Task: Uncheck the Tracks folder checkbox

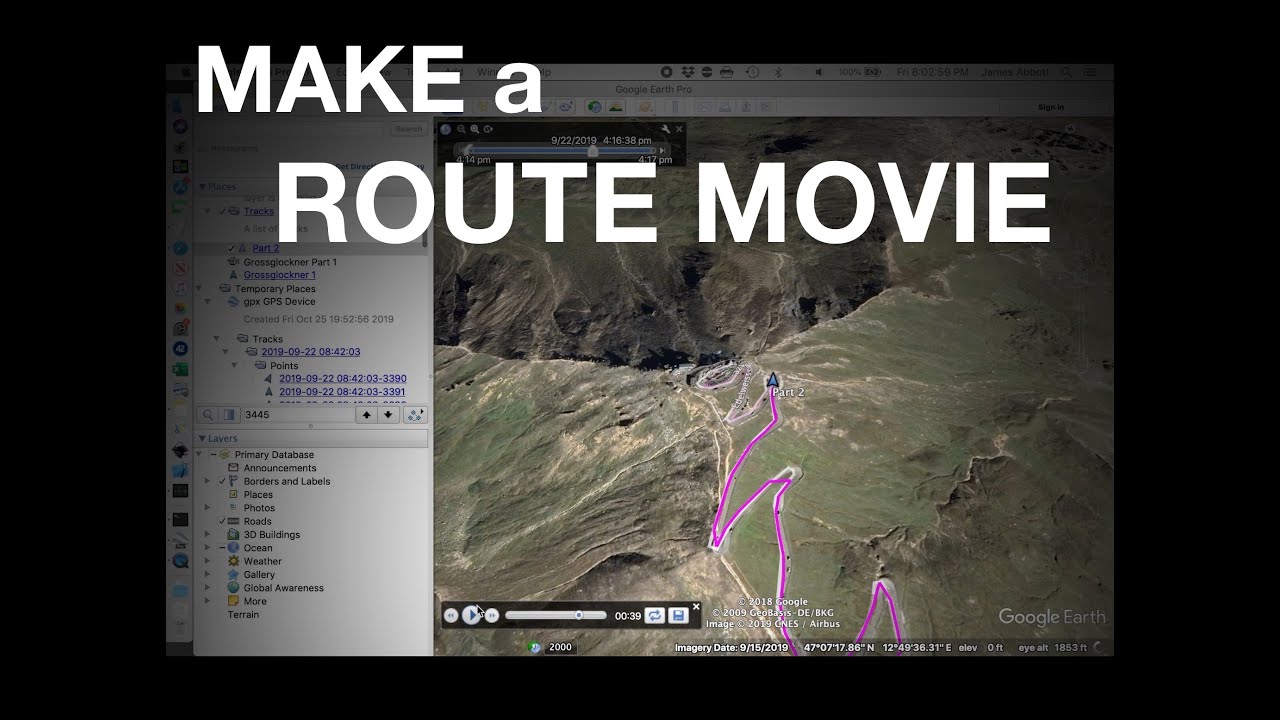Action: click(x=222, y=211)
